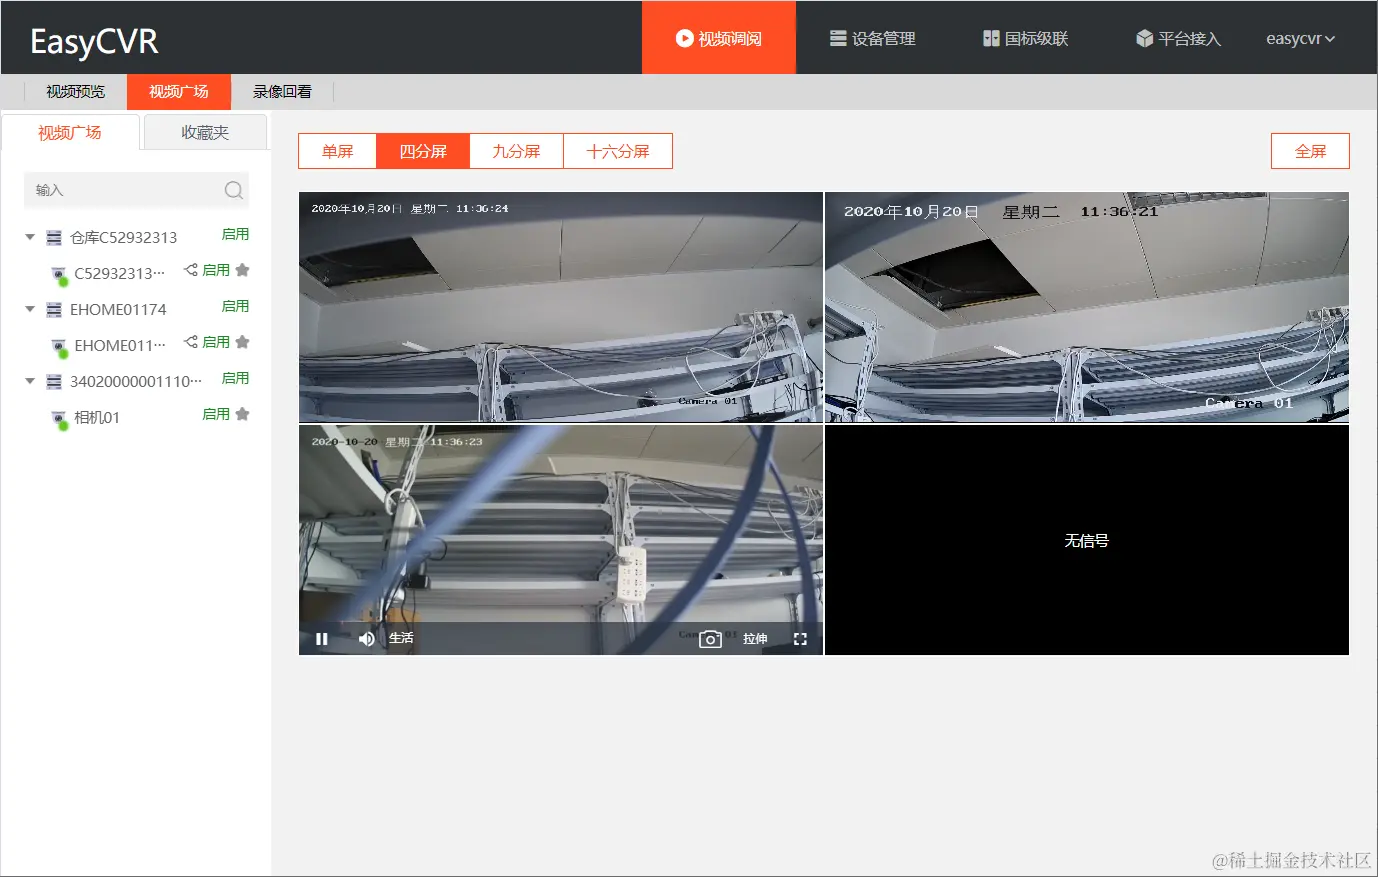Click the 全屏 button
Image resolution: width=1378 pixels, height=877 pixels.
point(1310,151)
